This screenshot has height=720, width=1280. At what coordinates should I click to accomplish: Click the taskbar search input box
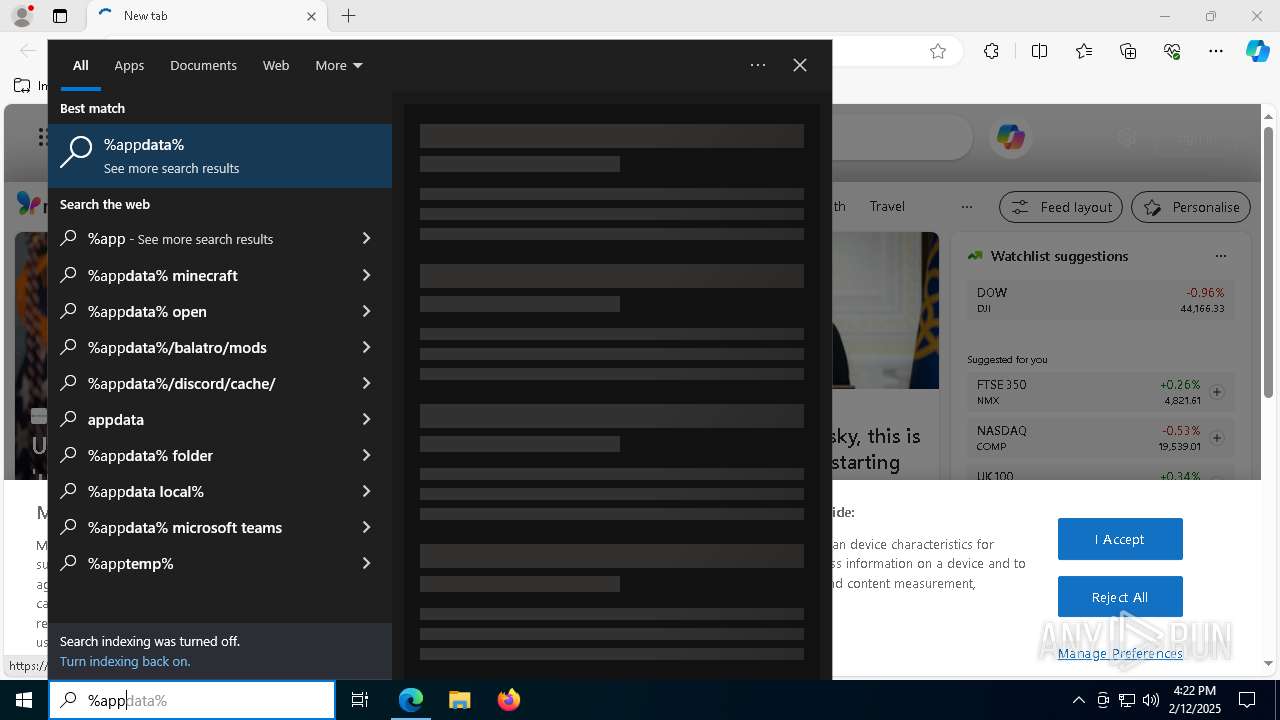(192, 700)
